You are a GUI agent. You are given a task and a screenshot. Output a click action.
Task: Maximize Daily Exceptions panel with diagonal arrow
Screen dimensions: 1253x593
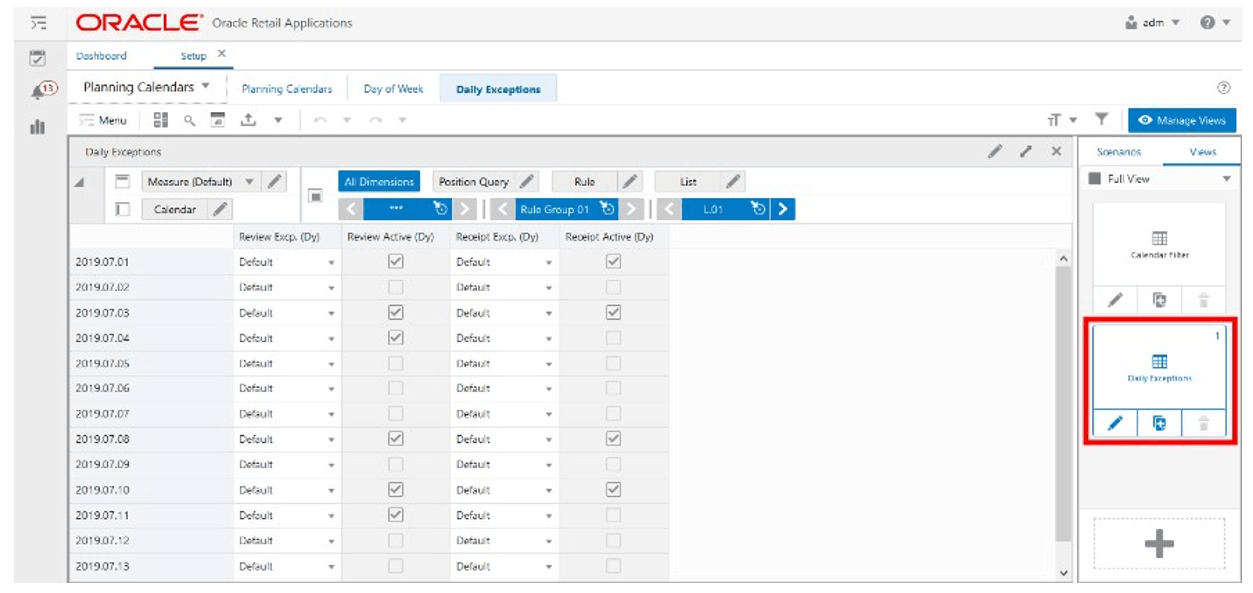click(1026, 151)
